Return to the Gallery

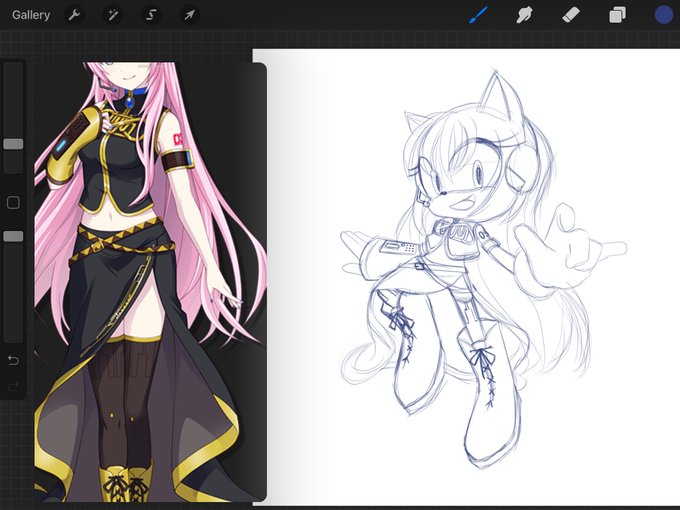pos(31,15)
